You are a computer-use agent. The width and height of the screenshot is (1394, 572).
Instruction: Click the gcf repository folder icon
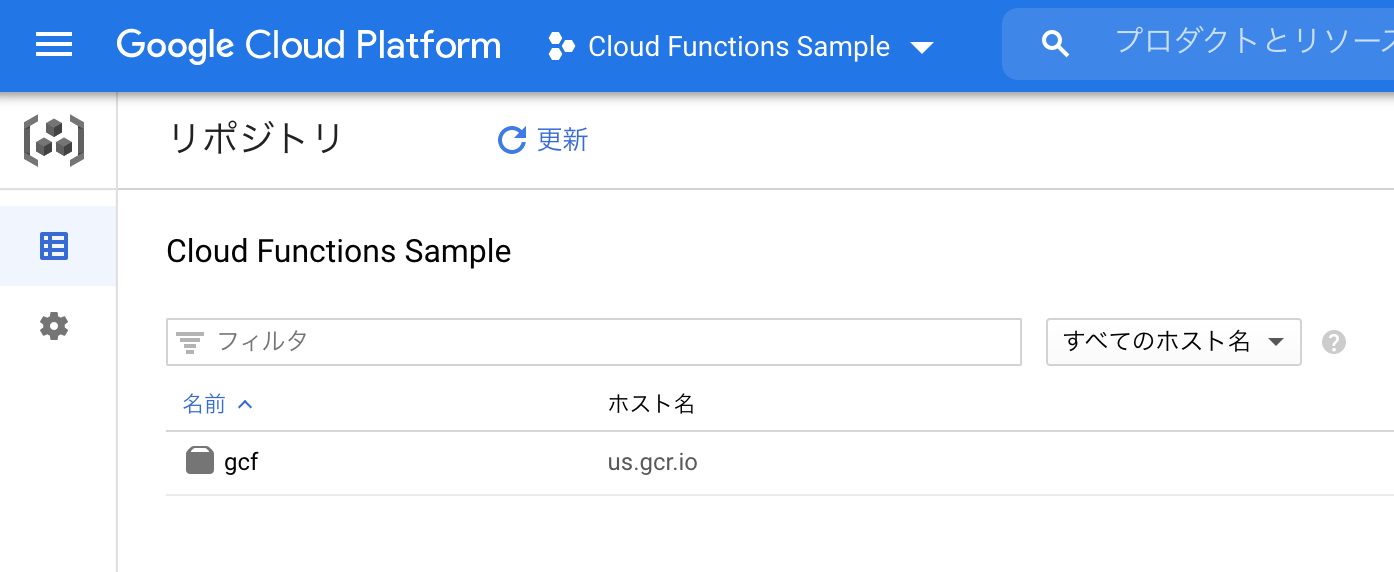(200, 461)
